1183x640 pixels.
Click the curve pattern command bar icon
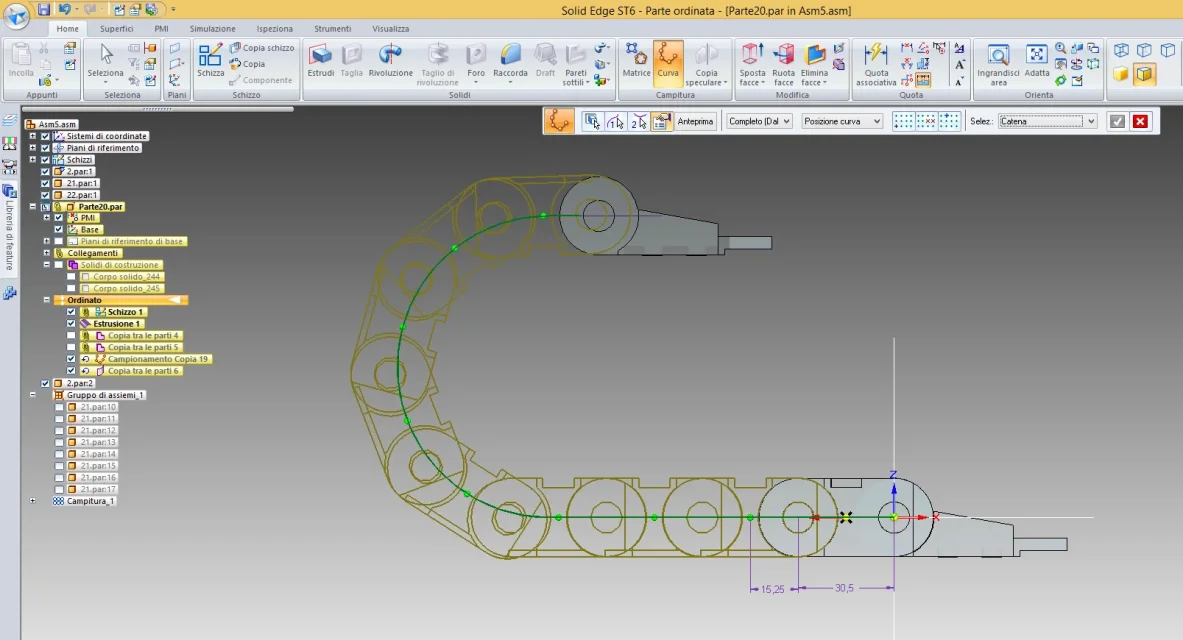(559, 121)
